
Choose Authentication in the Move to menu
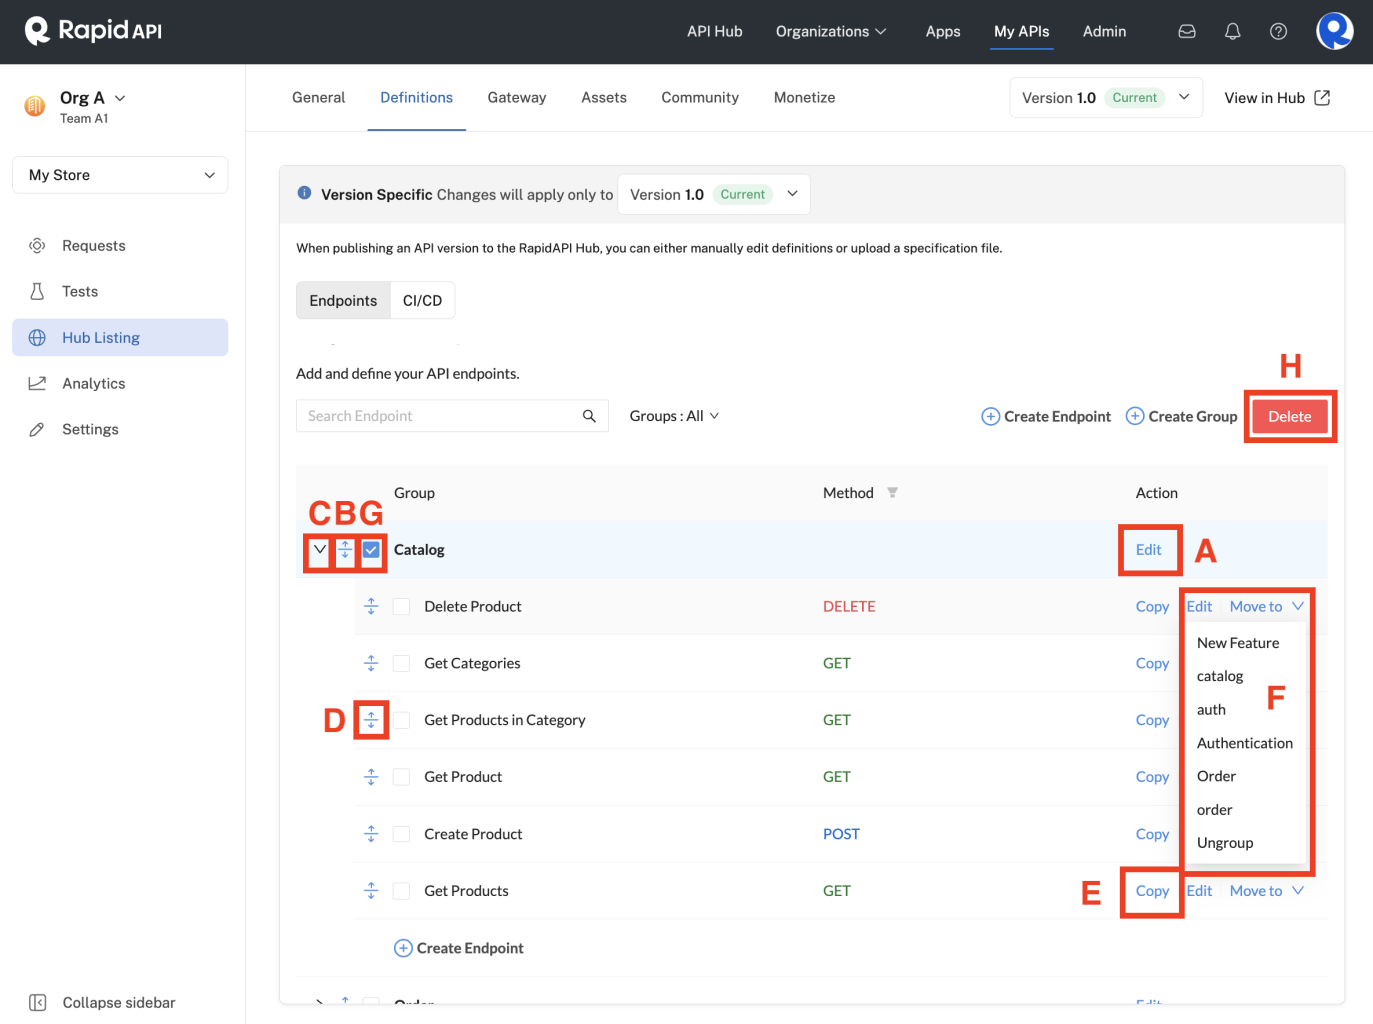click(x=1245, y=743)
